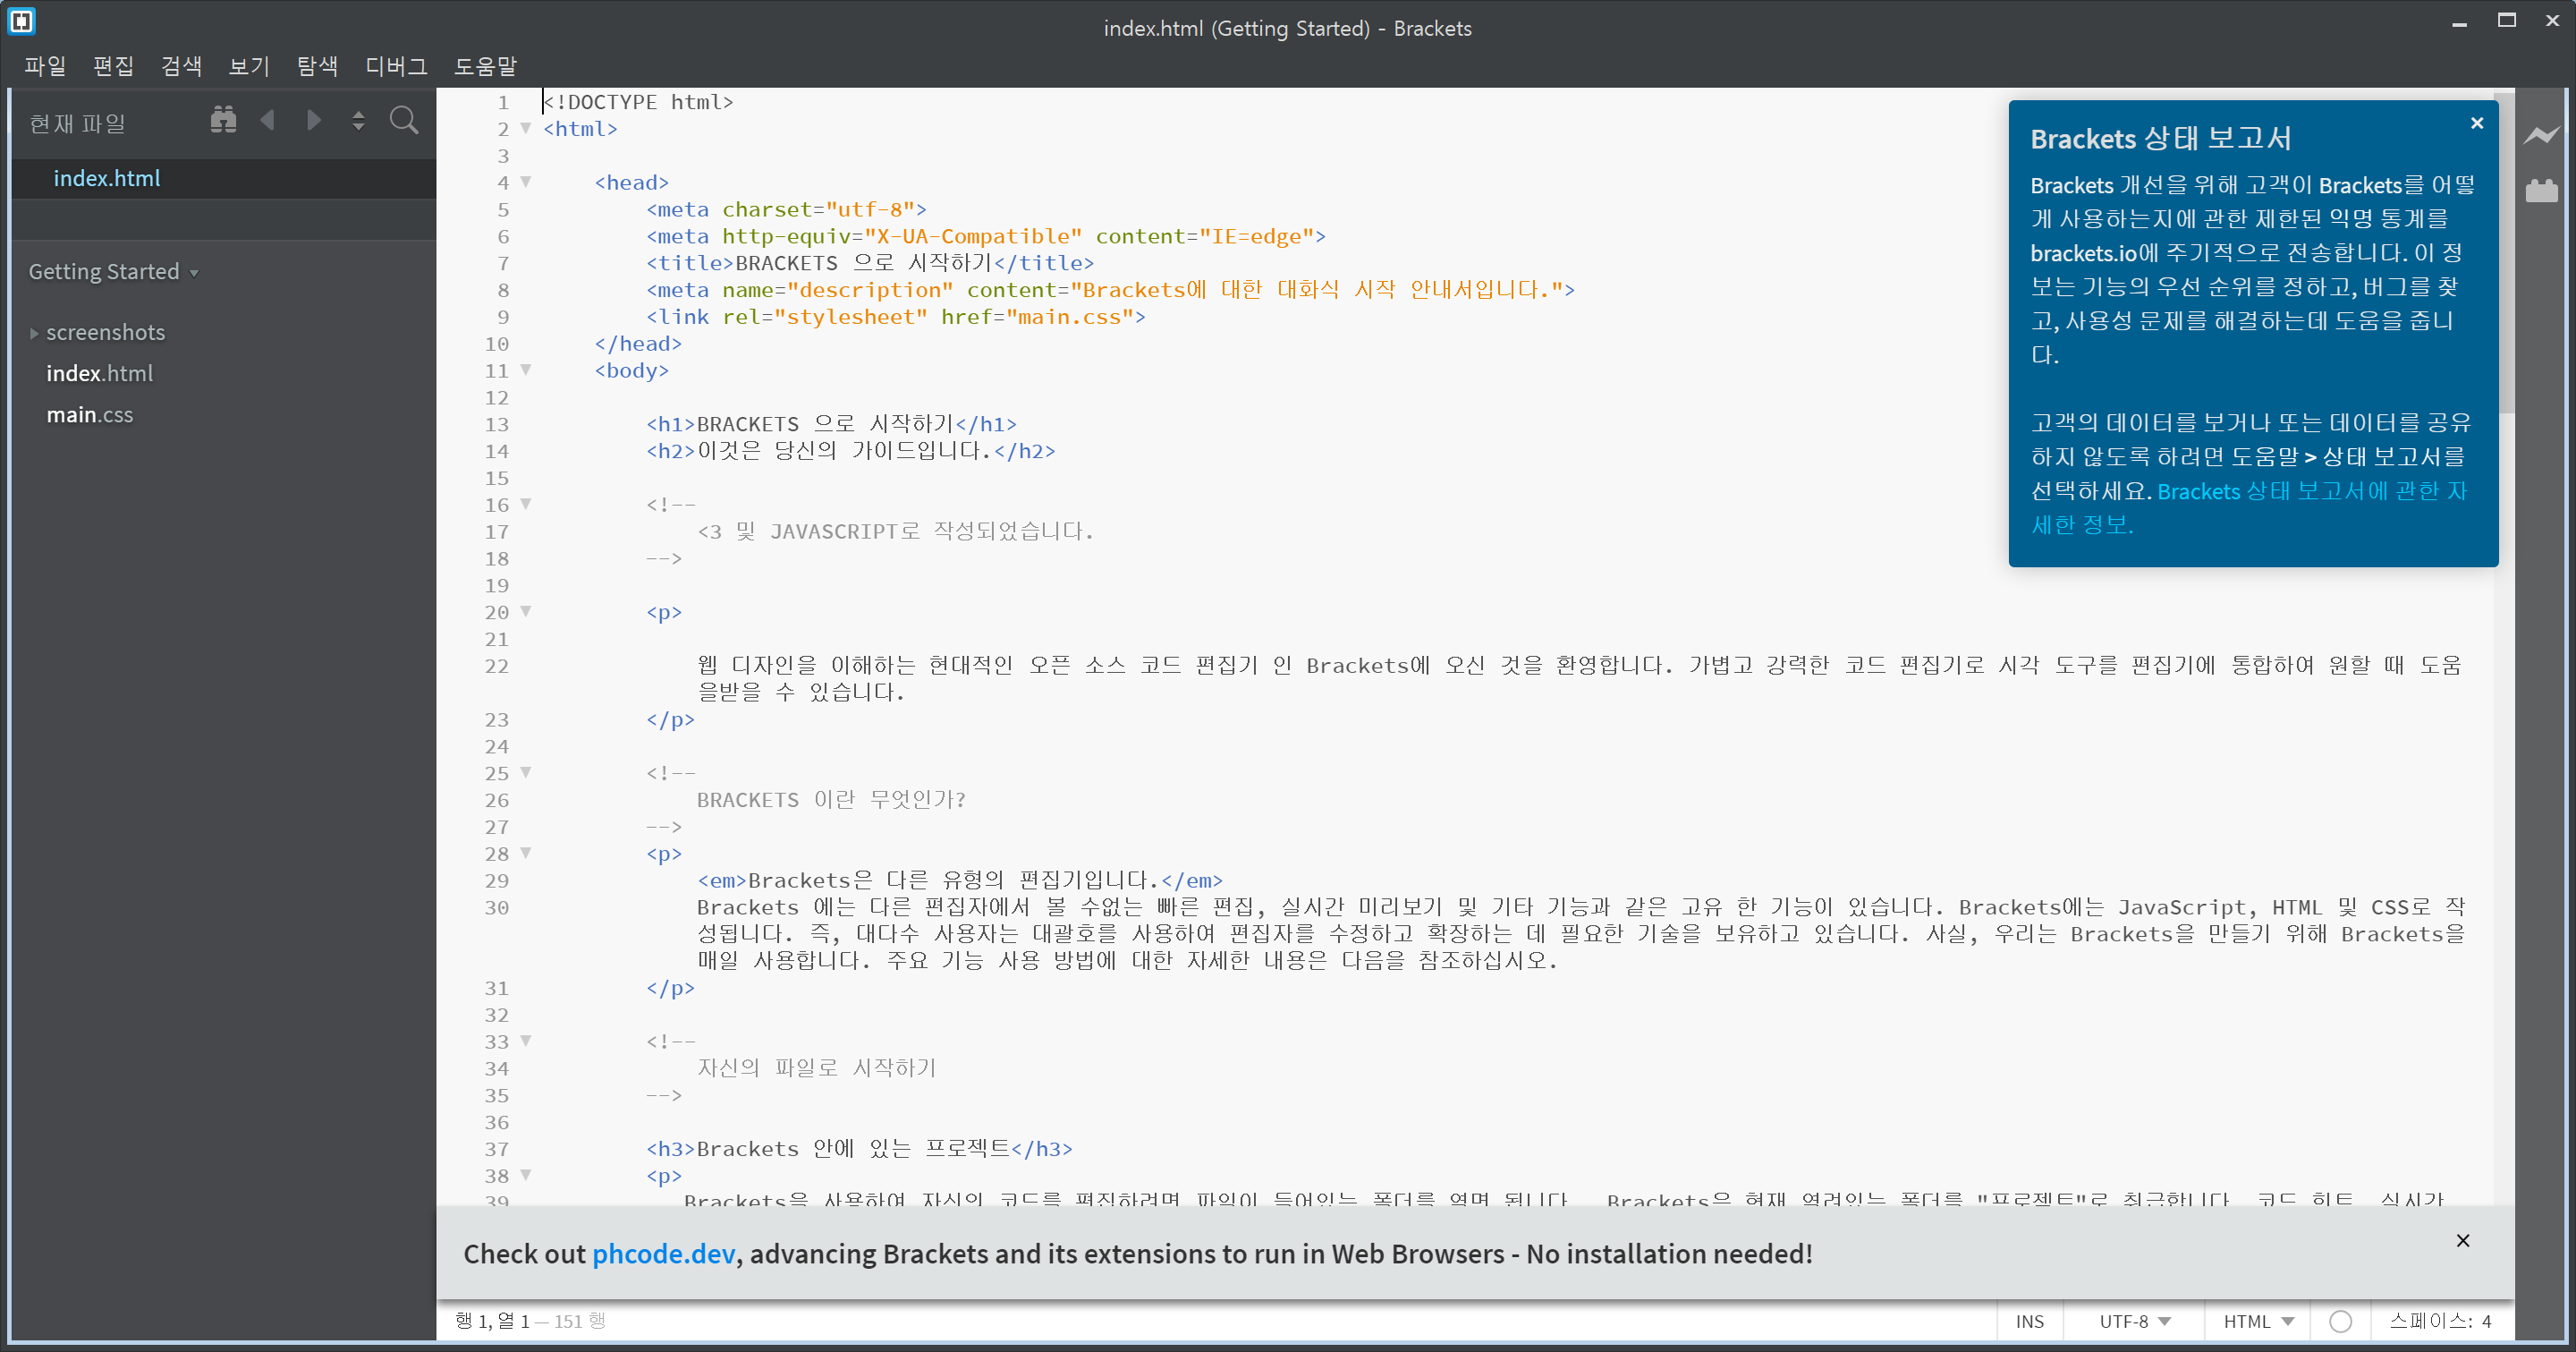Maximize the Brackets window

[2506, 21]
